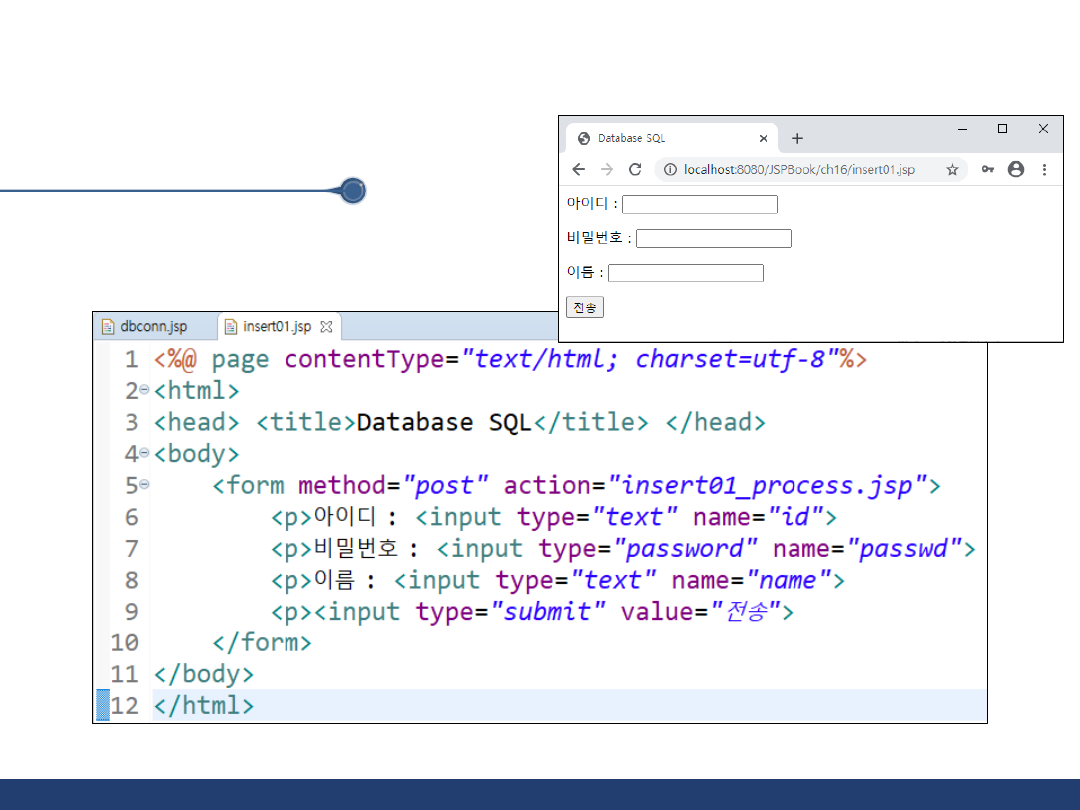View site info icon beside localhost URL
The width and height of the screenshot is (1080, 810).
coord(670,170)
